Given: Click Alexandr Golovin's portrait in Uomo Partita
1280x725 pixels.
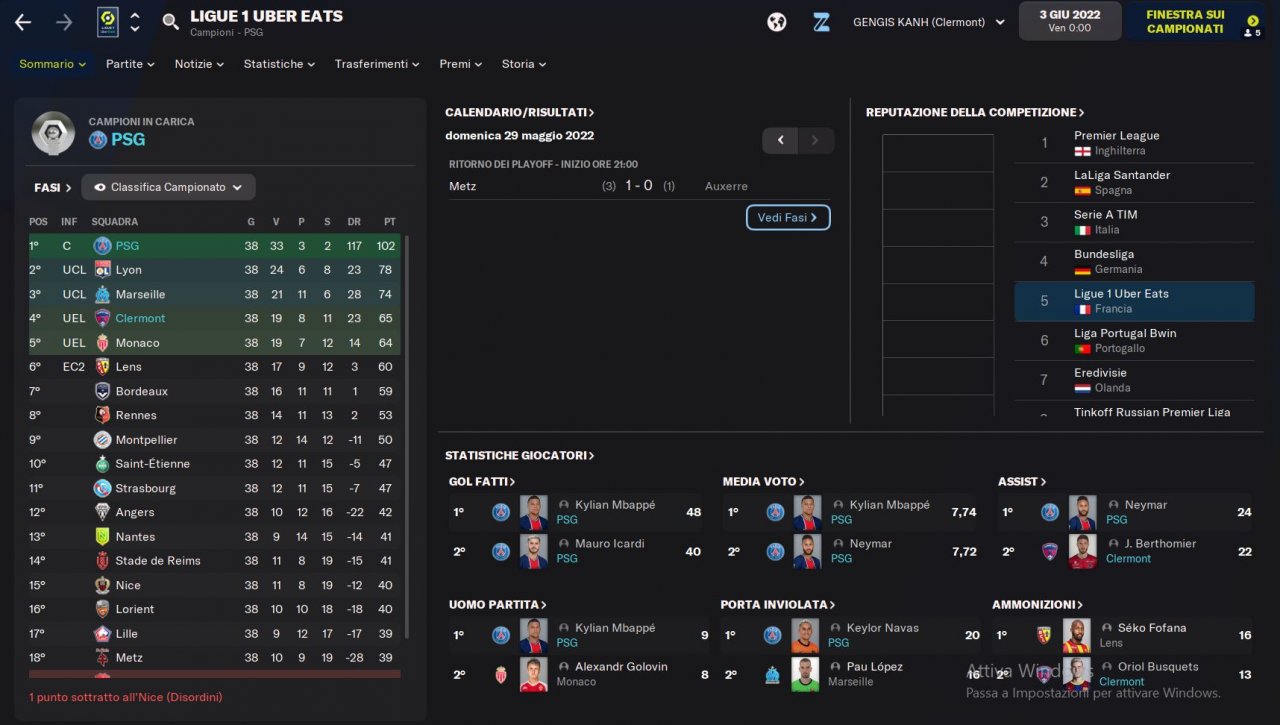Looking at the screenshot, I should (533, 675).
